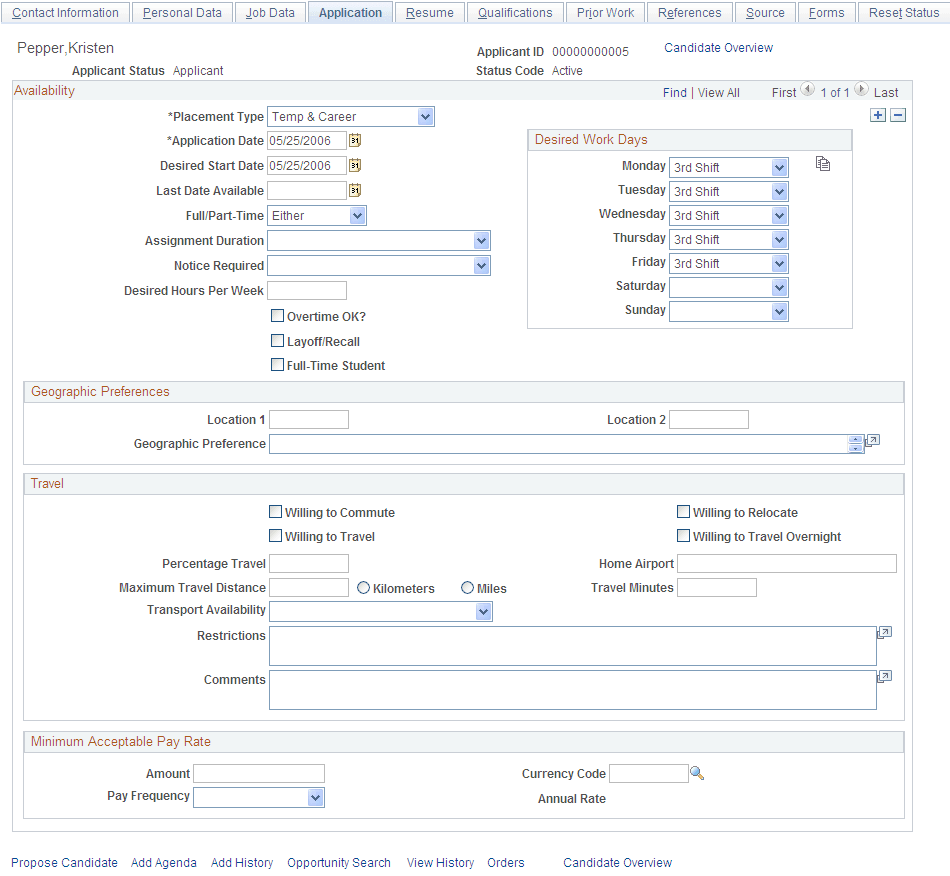The height and width of the screenshot is (876, 950).
Task: Expand the Restrictions field with zoom icon
Action: (x=884, y=632)
